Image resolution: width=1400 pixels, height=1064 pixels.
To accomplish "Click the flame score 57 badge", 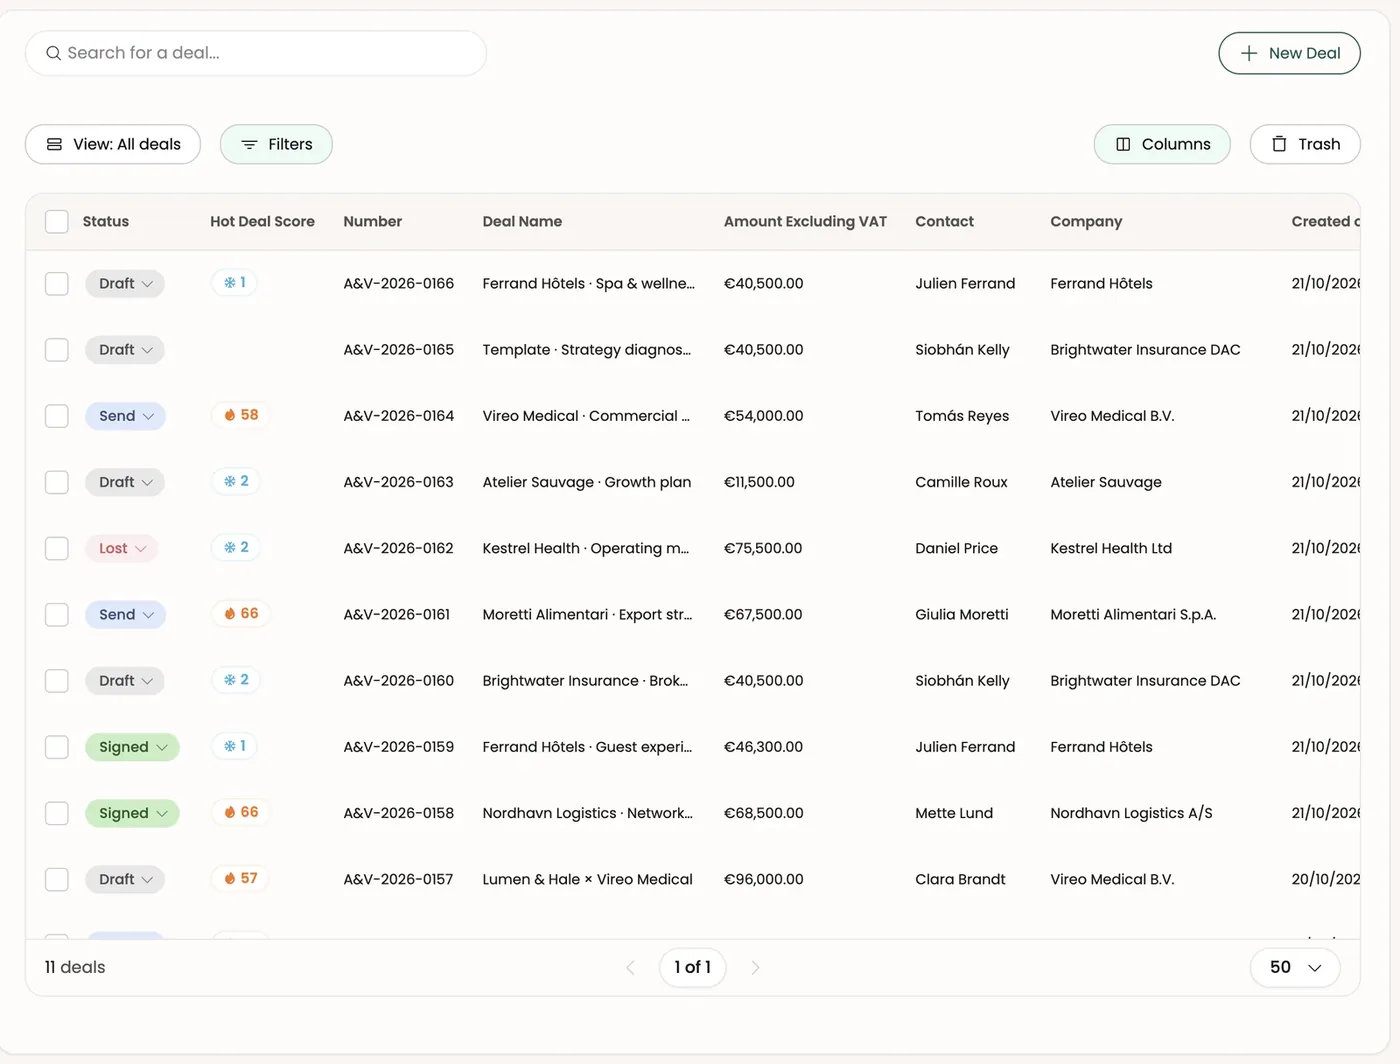I will [240, 879].
